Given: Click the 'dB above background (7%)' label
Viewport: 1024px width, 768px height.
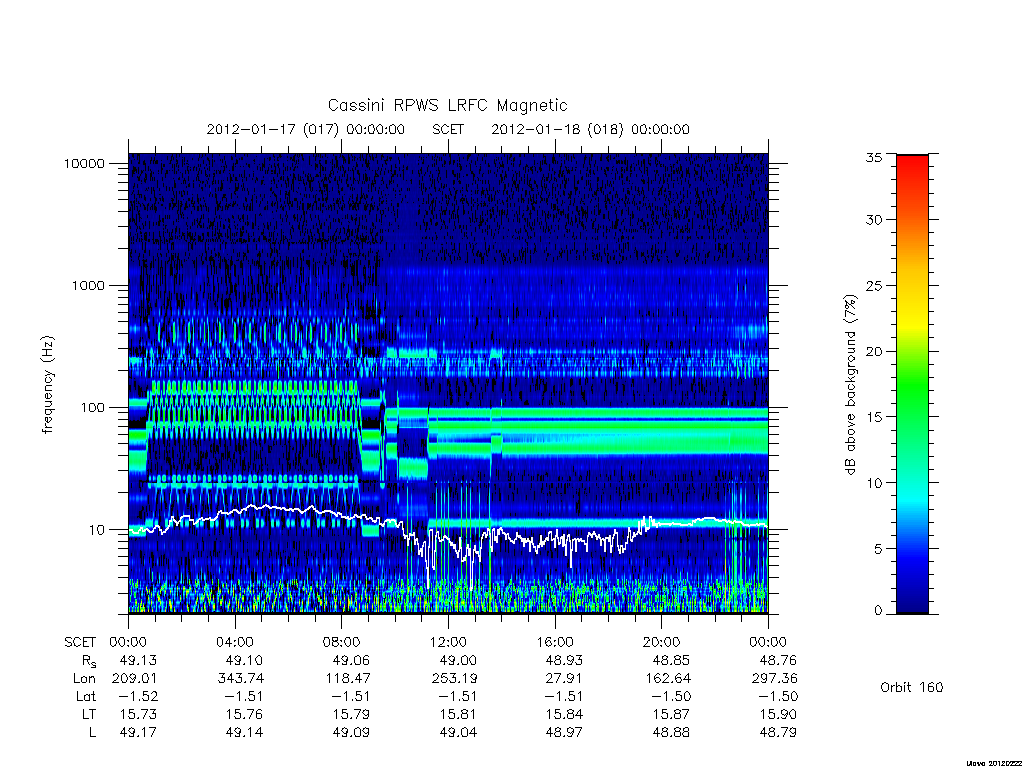Looking at the screenshot, I should (850, 384).
